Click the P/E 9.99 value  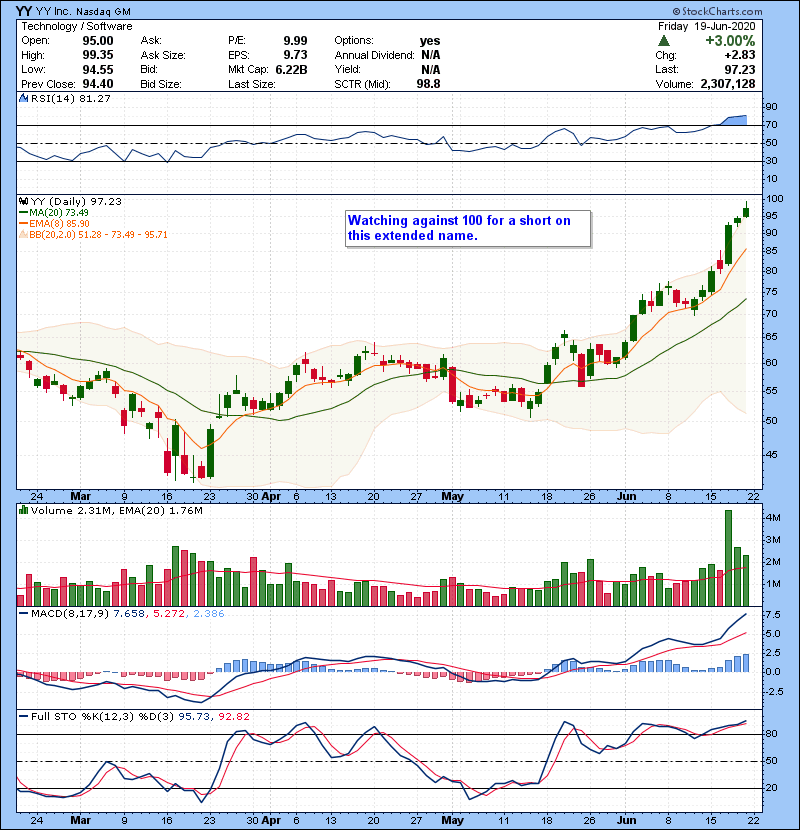click(295, 41)
